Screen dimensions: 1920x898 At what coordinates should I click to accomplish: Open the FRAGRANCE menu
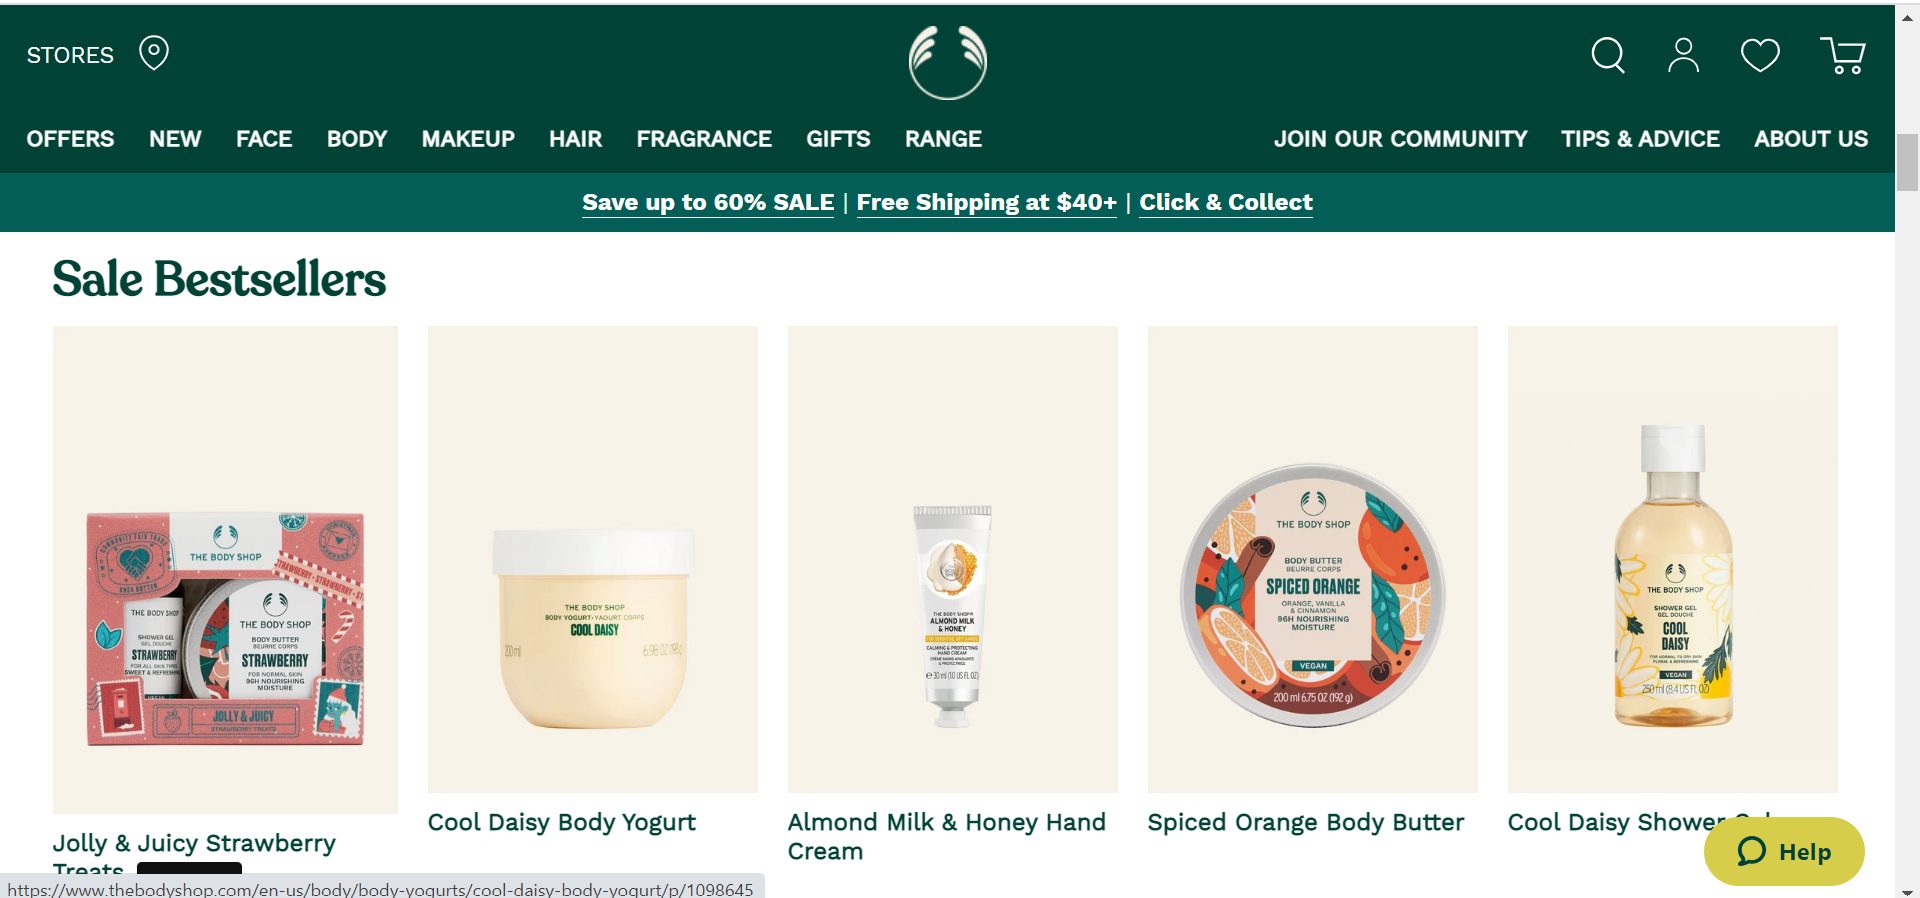[704, 139]
